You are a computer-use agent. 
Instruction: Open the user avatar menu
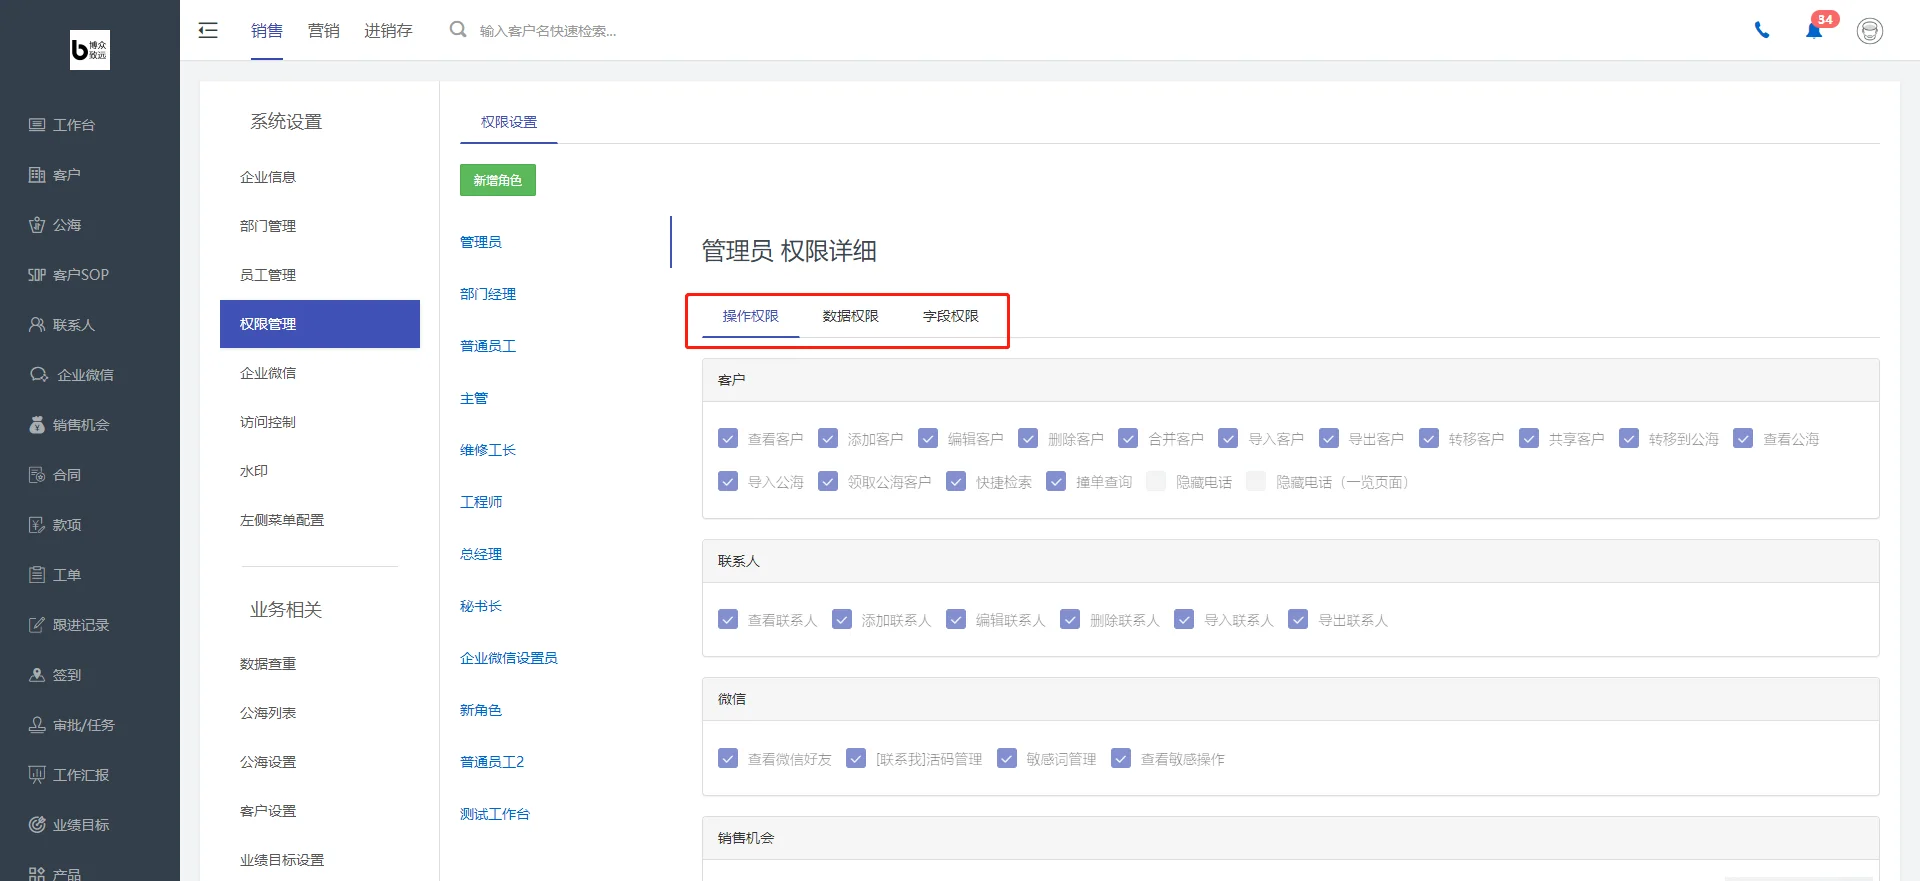point(1870,31)
